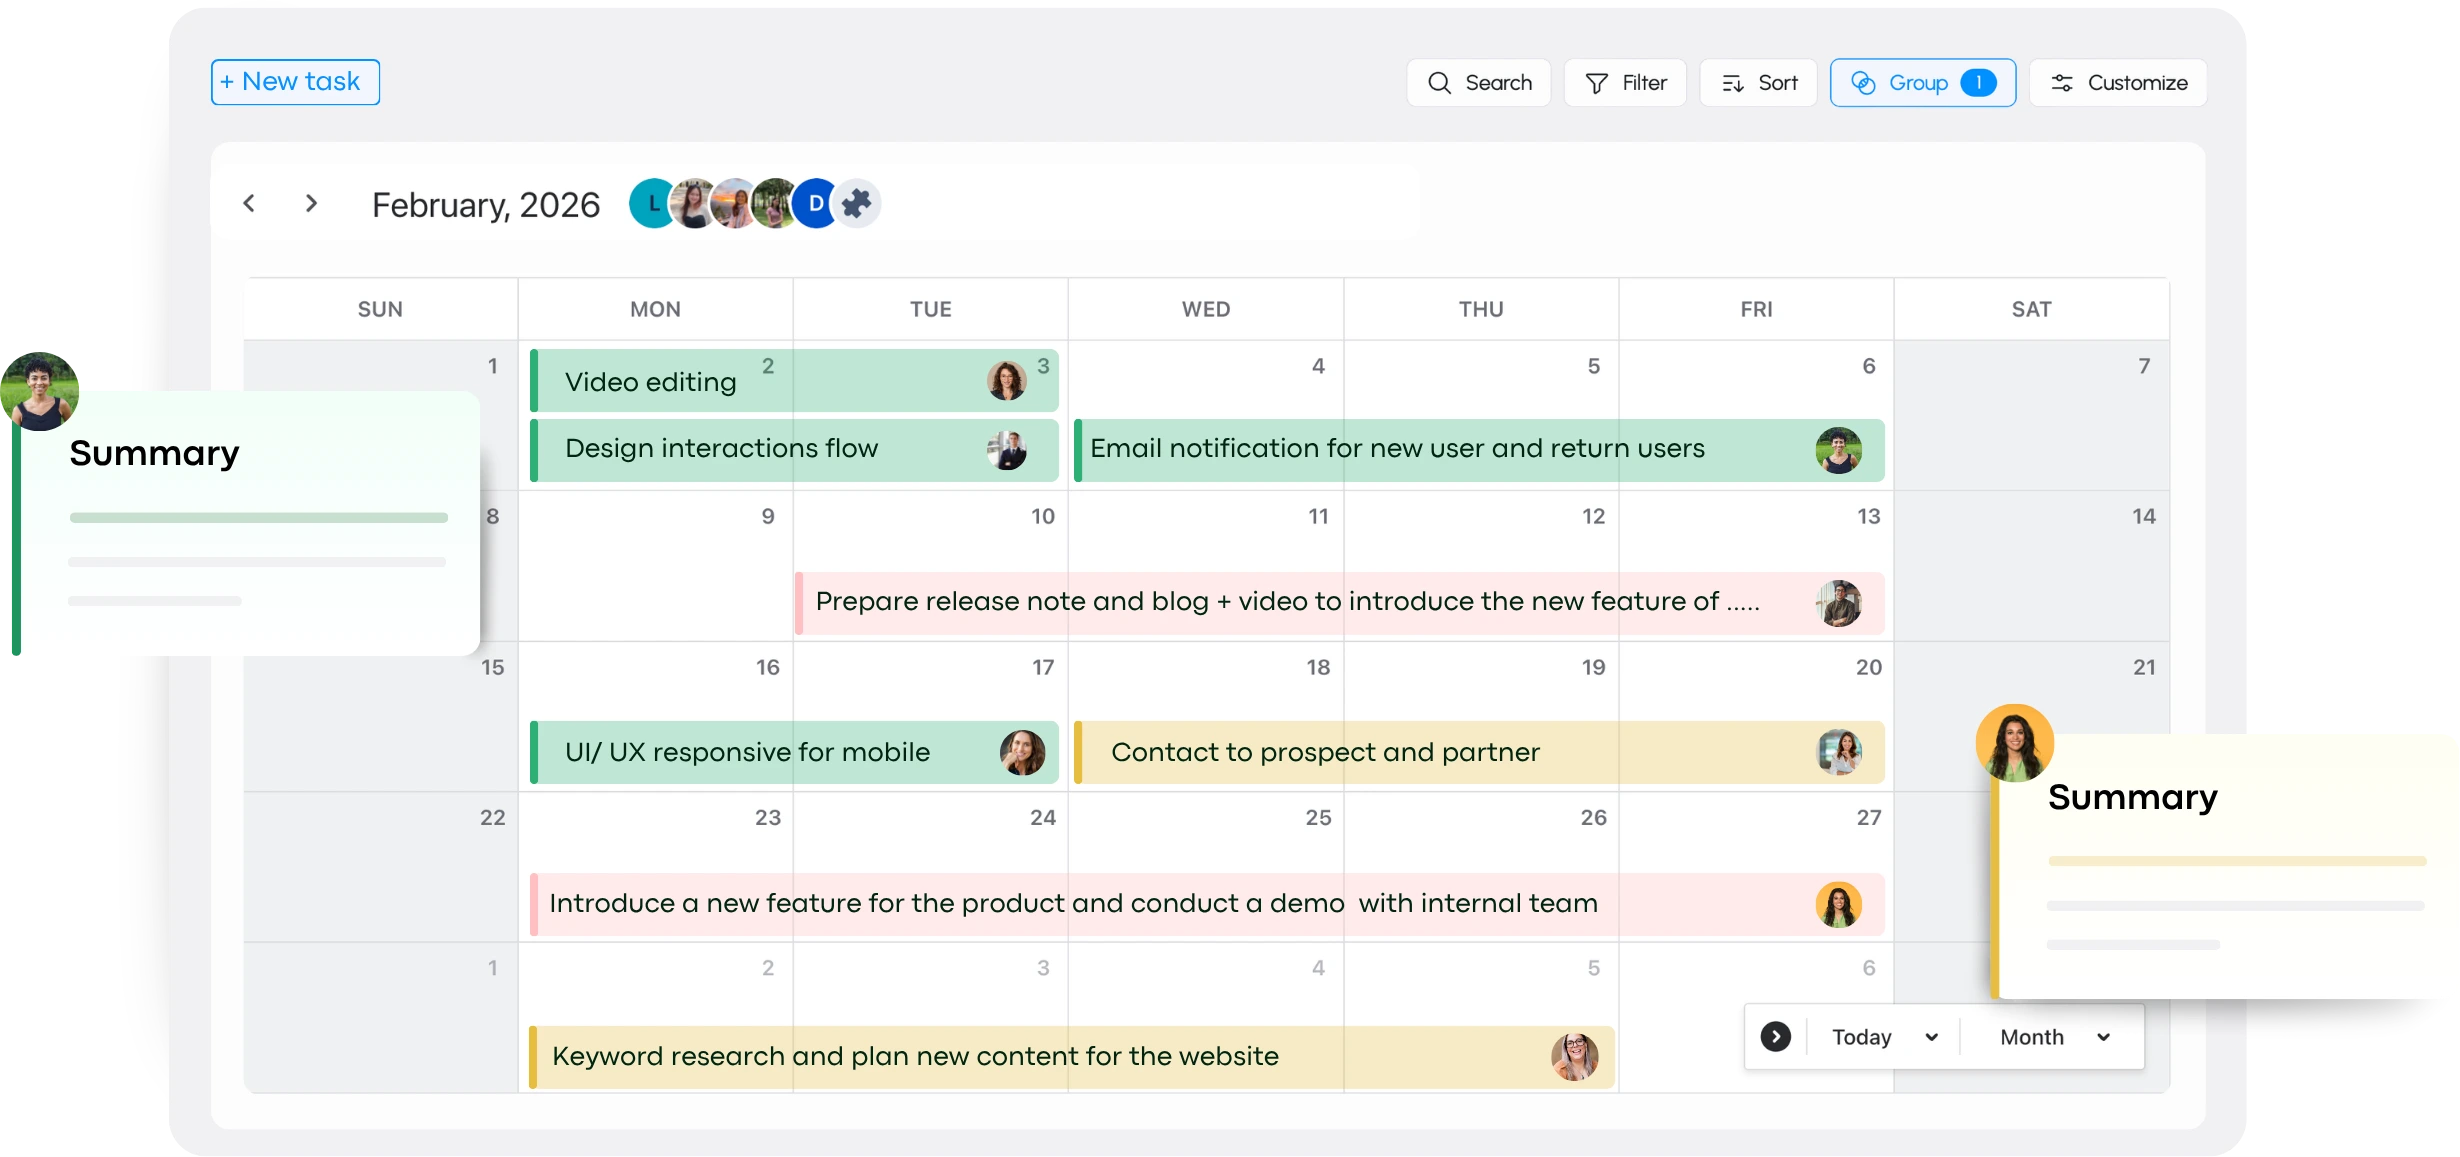Click the Sort lines icon

coord(1733,83)
